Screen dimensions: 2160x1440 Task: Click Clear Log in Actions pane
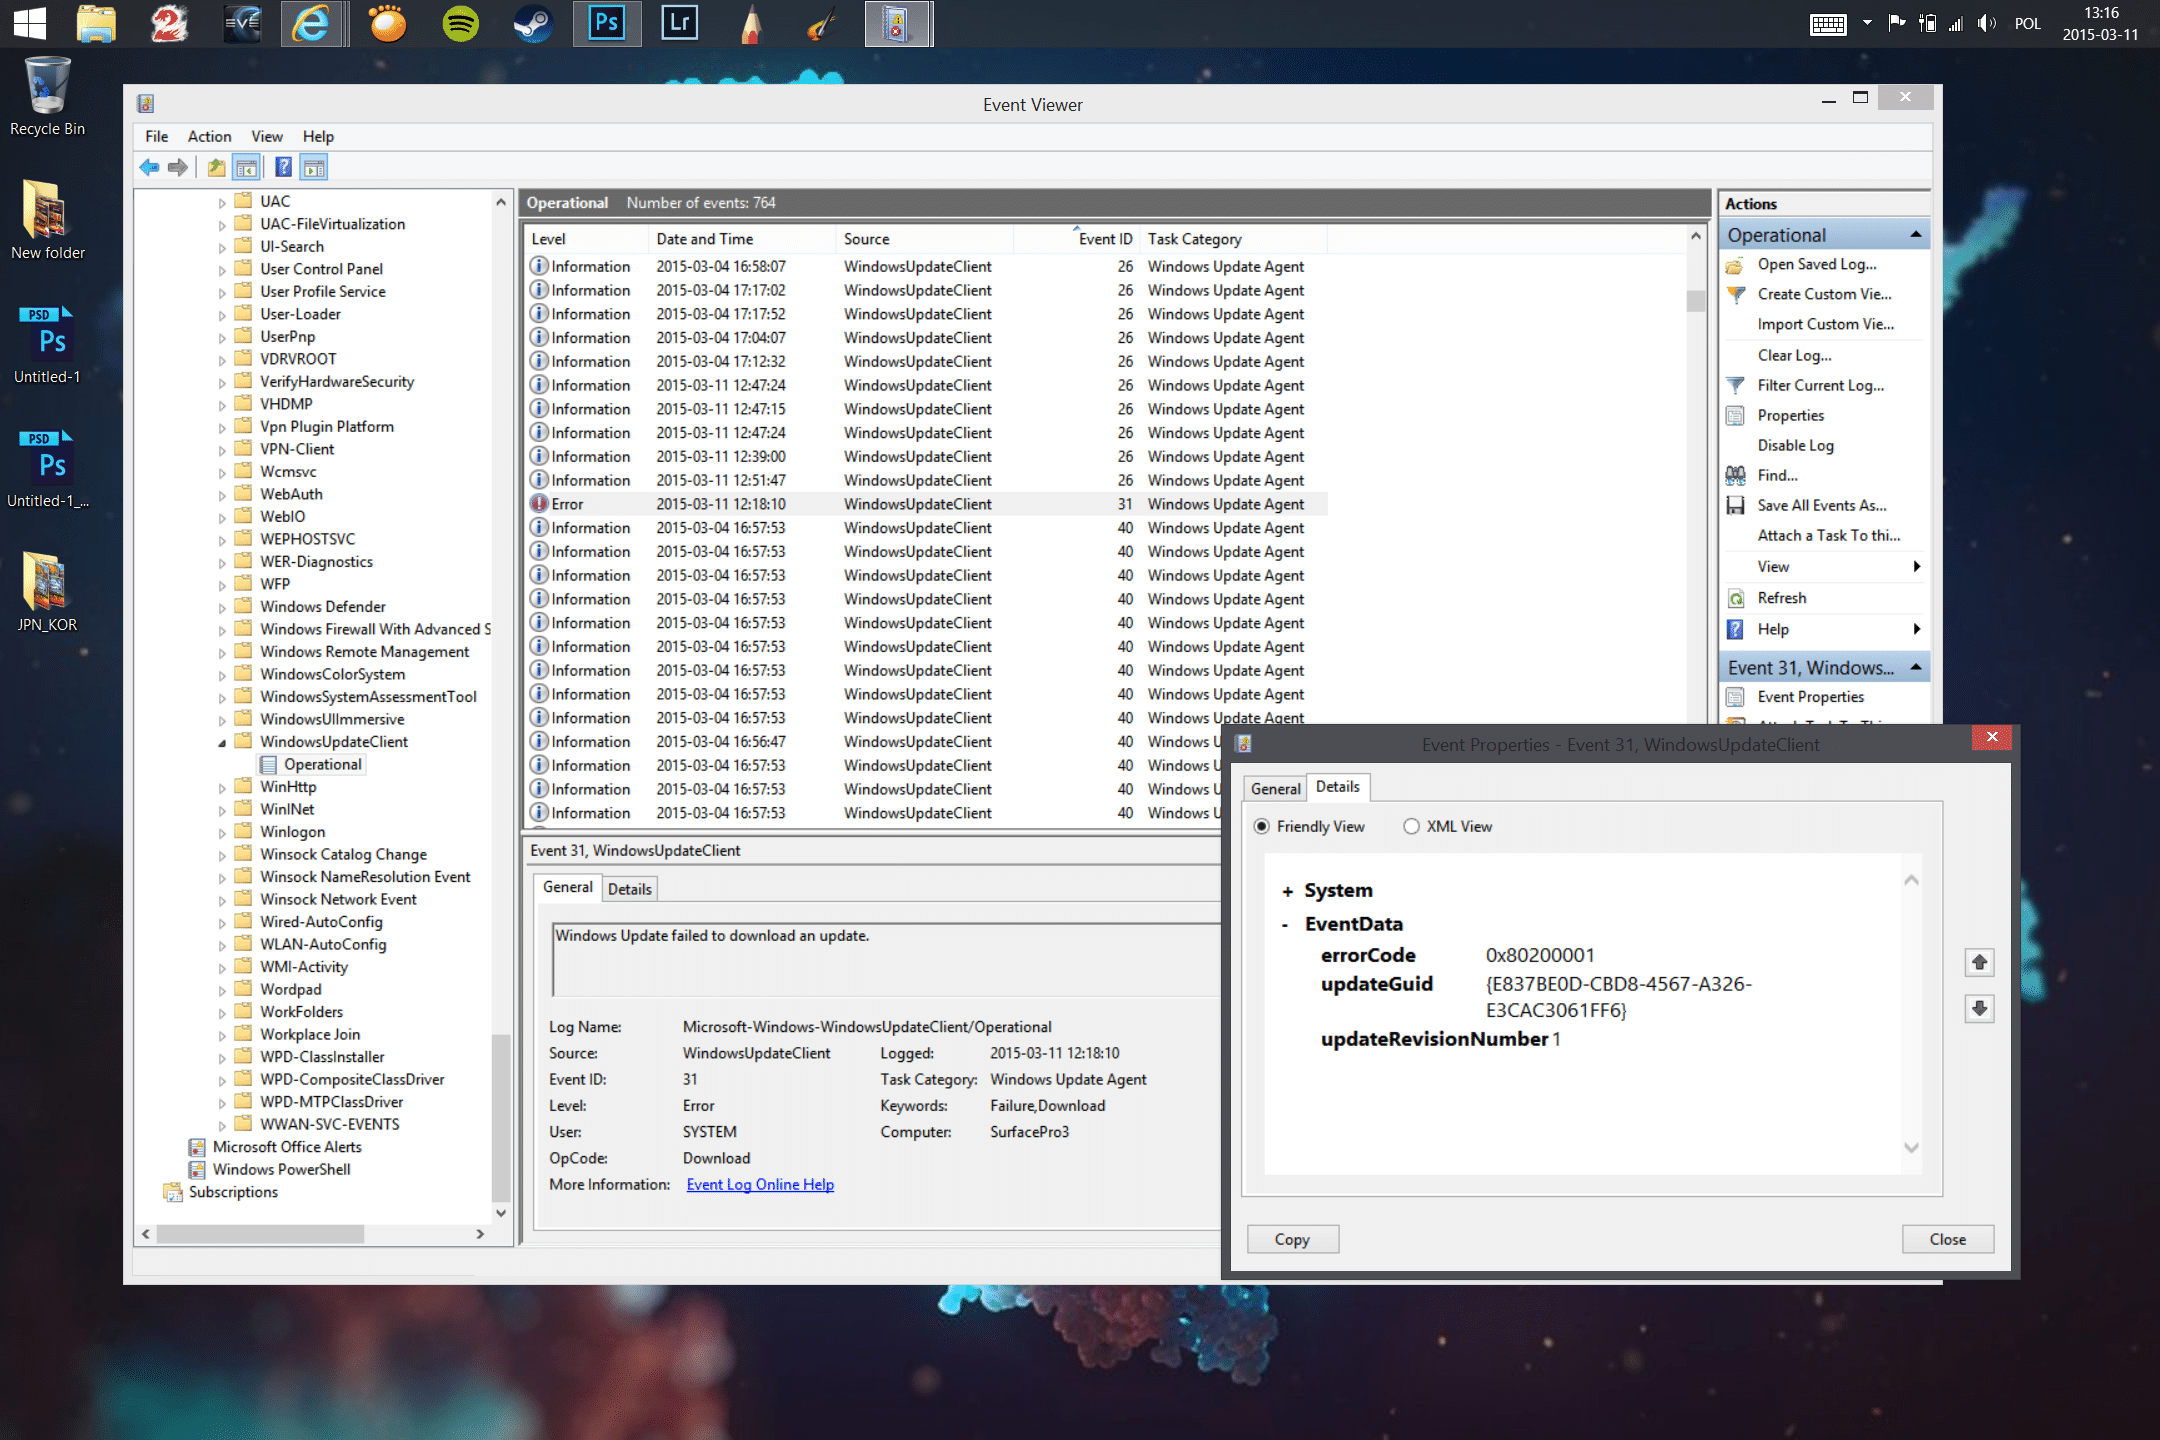(1794, 355)
